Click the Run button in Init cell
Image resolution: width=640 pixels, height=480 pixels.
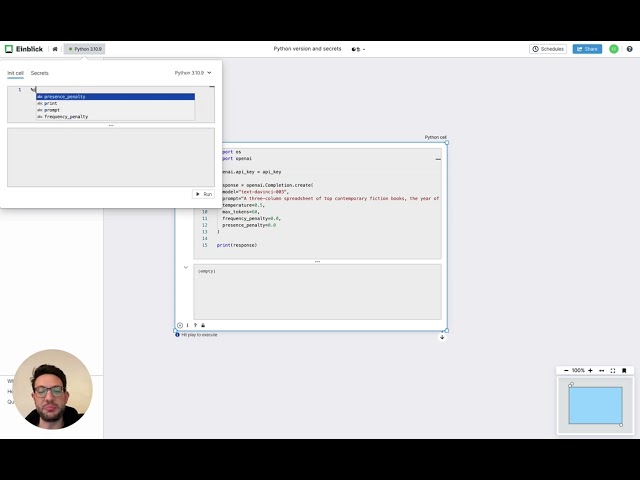[203, 194]
